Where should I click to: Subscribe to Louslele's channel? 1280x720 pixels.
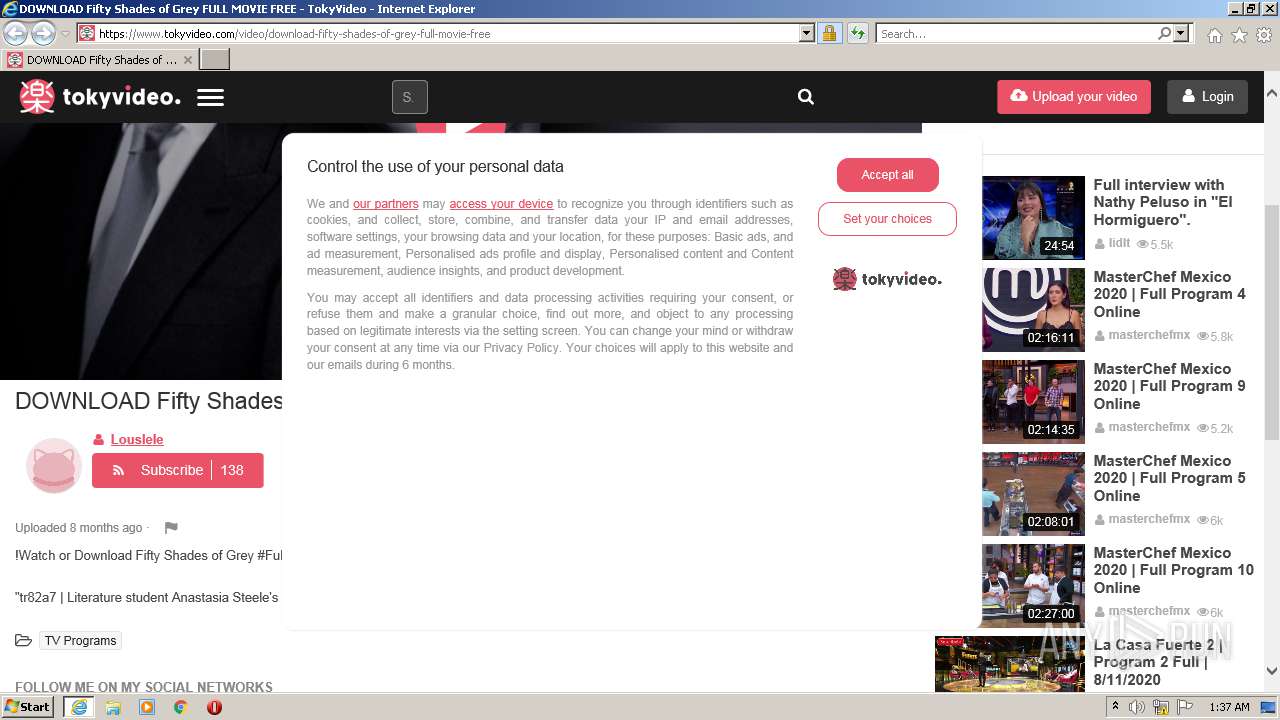[178, 470]
